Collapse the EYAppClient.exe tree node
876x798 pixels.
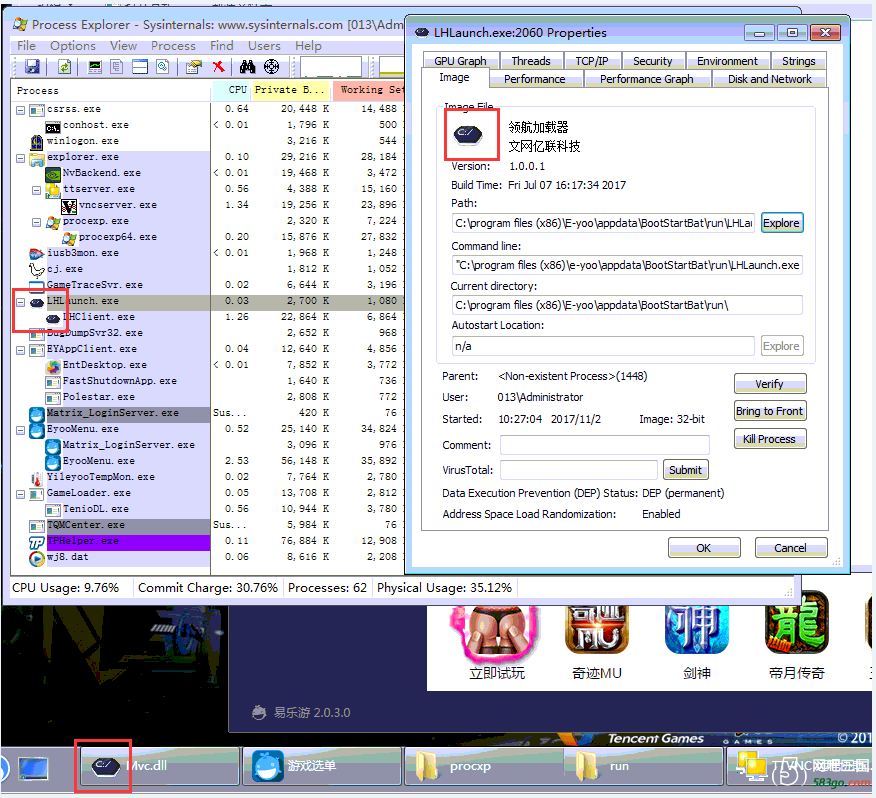click(x=21, y=350)
